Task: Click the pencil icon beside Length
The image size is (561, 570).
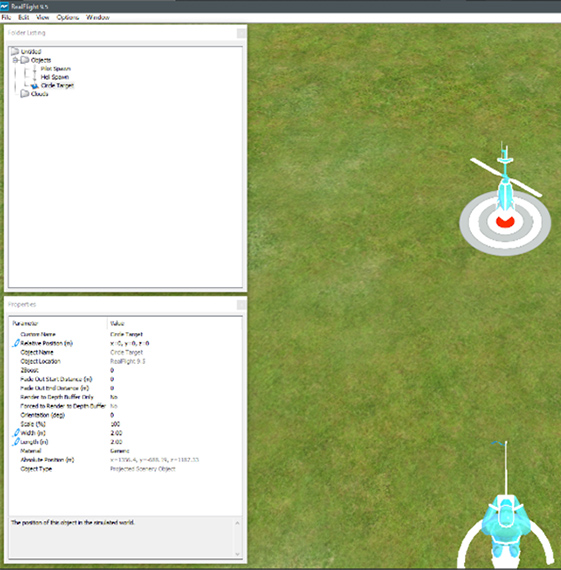Action: (x=16, y=442)
